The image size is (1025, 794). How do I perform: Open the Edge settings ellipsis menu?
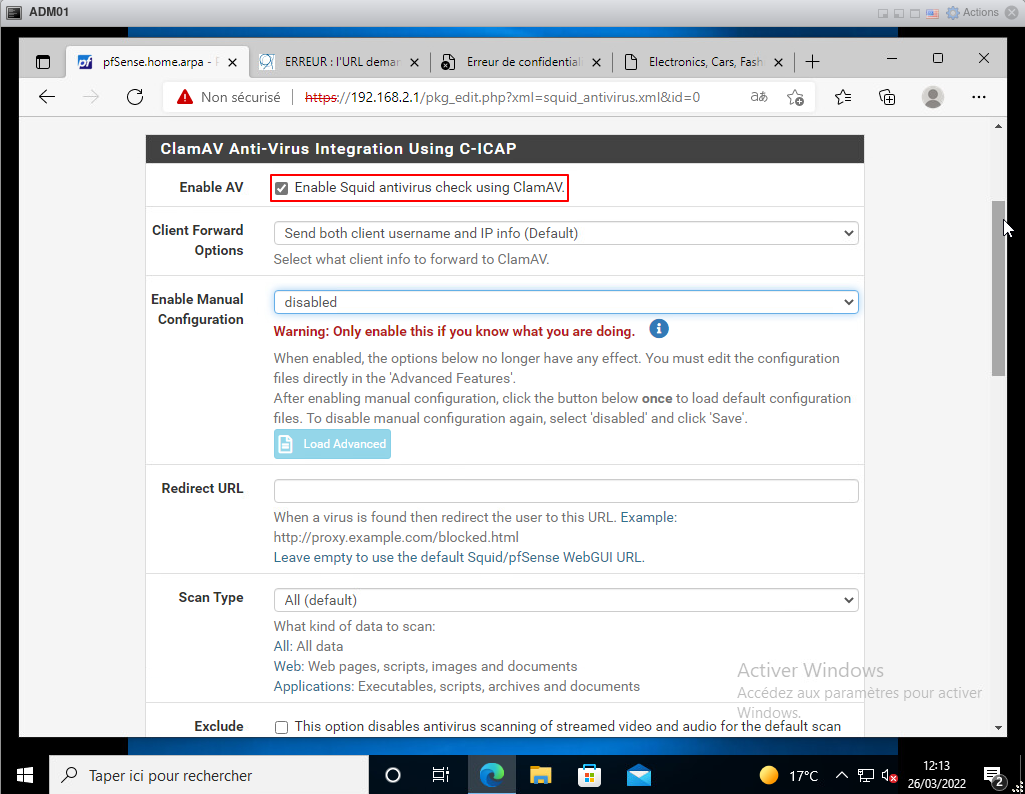pyautogui.click(x=979, y=97)
